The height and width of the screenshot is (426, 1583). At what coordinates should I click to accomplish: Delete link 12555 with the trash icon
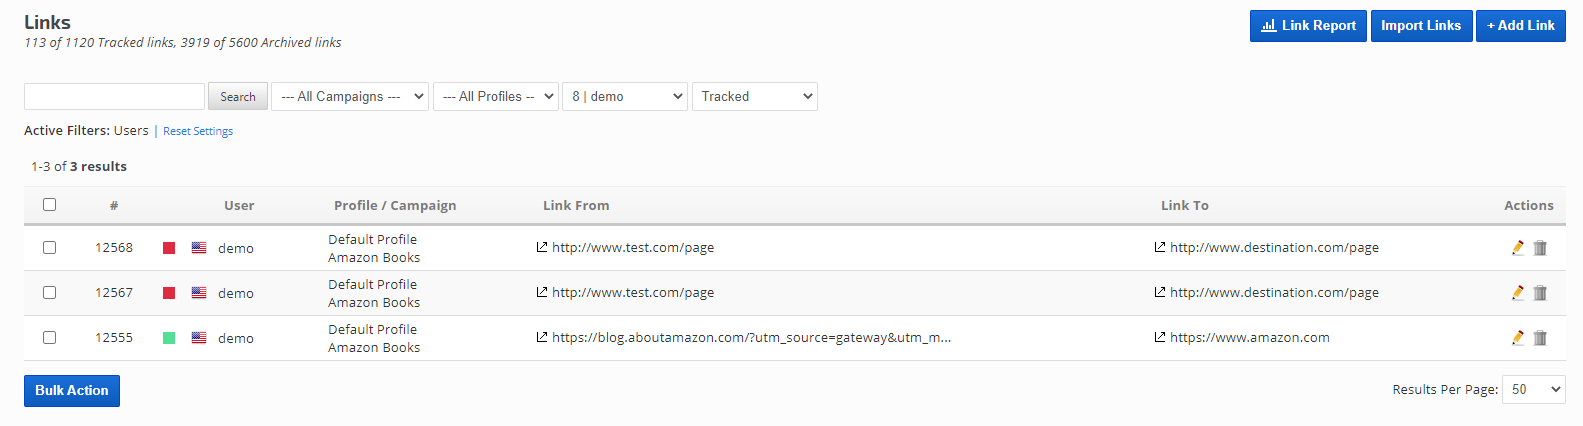coord(1540,338)
